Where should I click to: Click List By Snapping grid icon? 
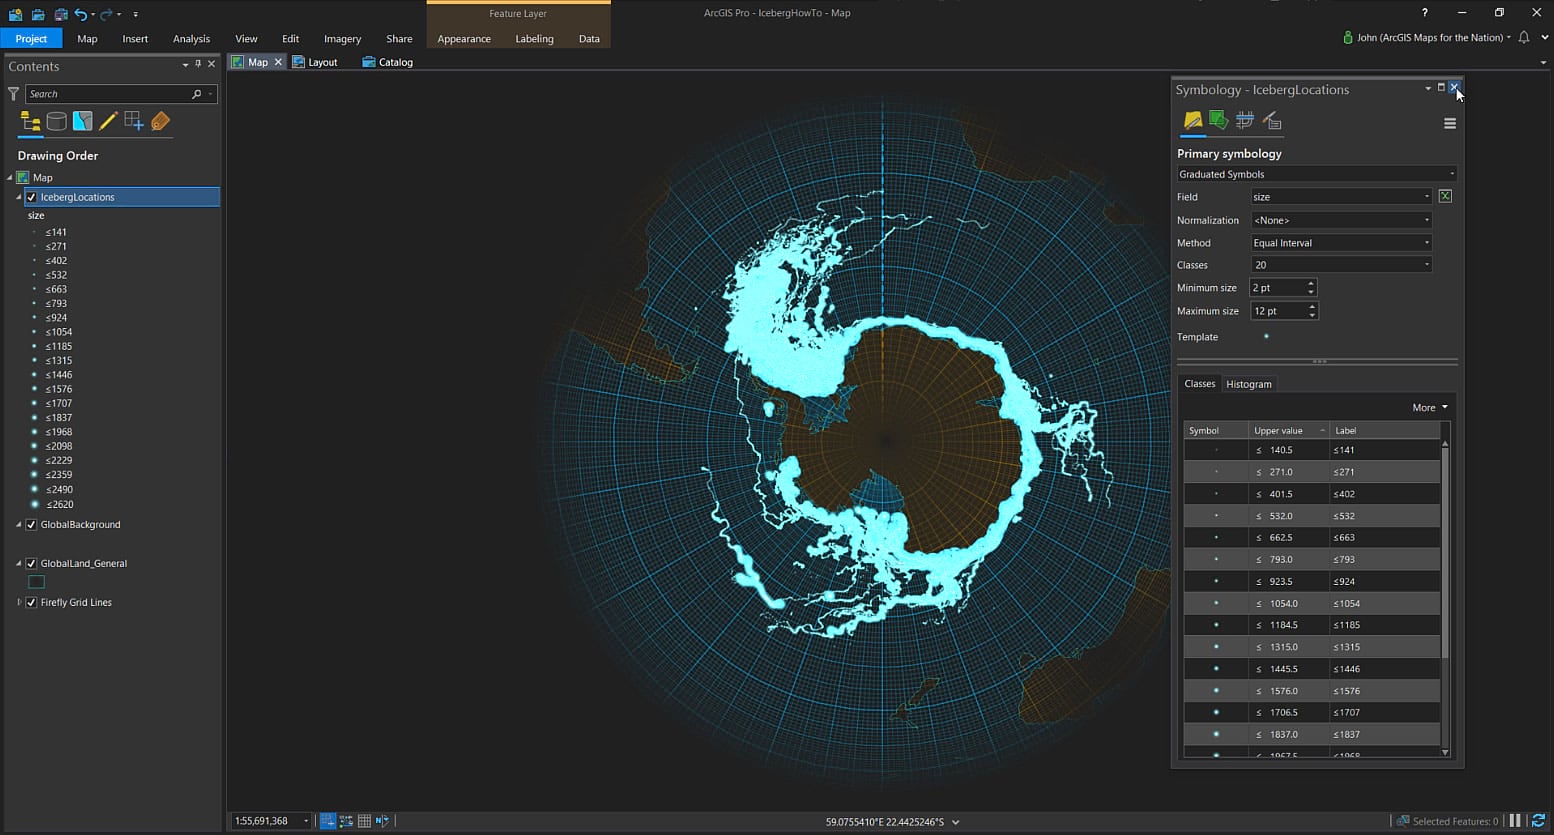(x=134, y=122)
